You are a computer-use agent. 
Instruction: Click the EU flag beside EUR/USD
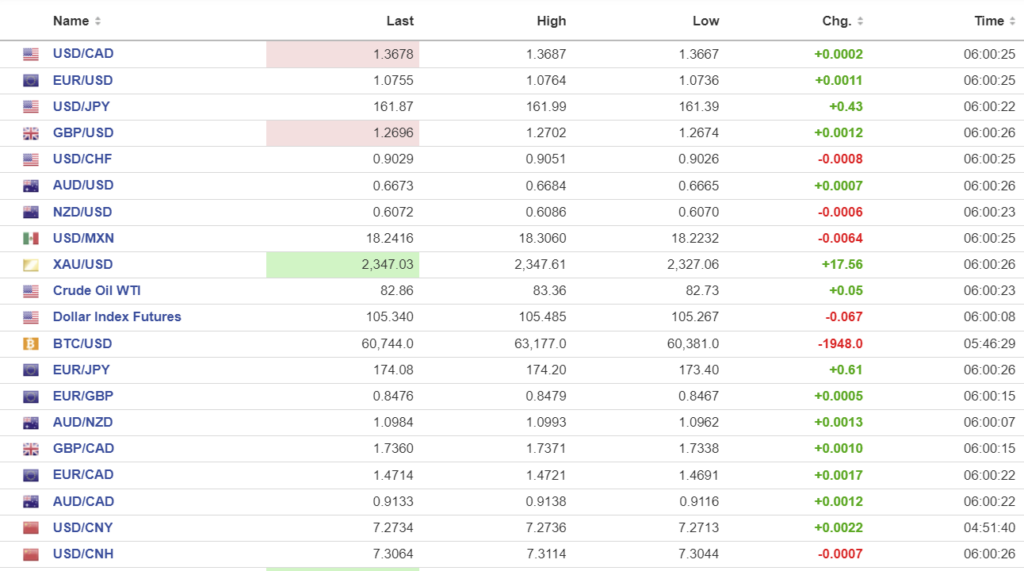pyautogui.click(x=31, y=80)
